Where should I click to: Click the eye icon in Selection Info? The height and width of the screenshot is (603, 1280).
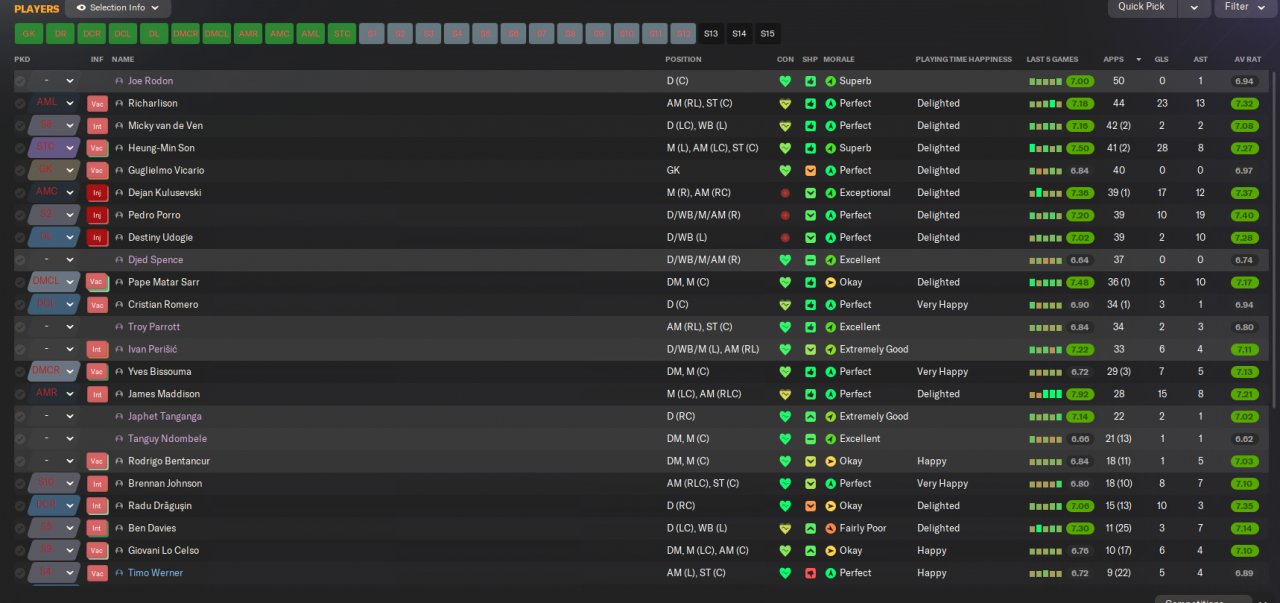[82, 7]
